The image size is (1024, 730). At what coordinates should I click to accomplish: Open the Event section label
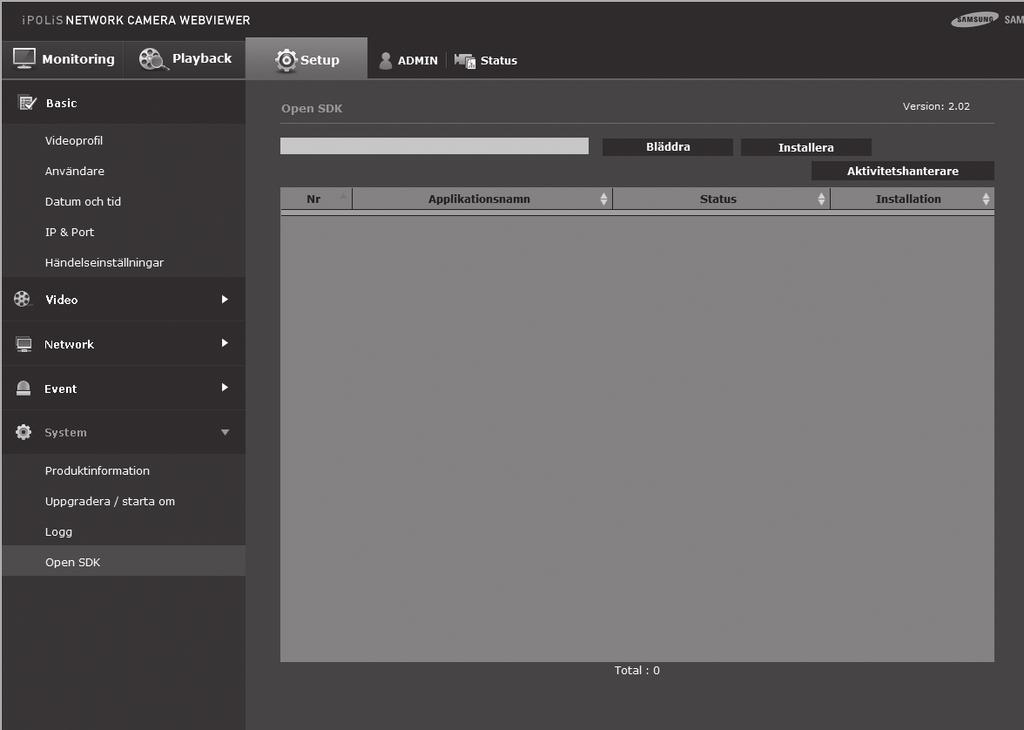60,389
